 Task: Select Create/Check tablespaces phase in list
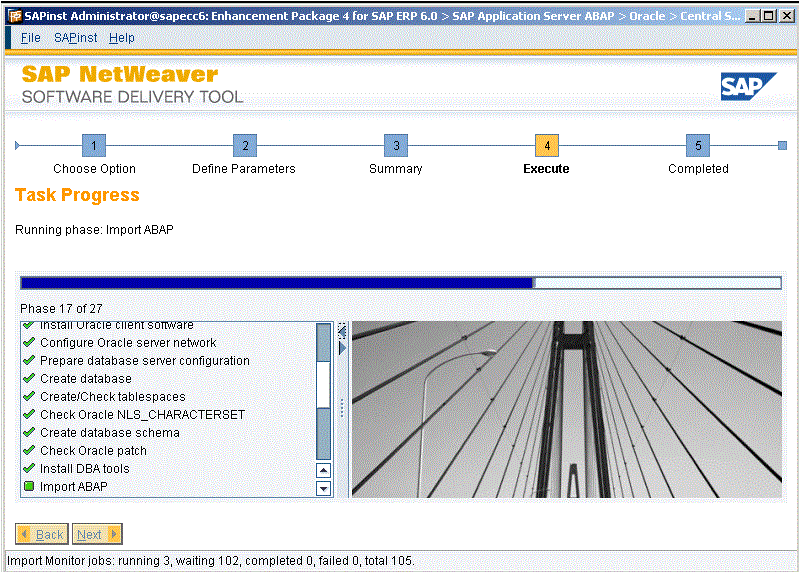112,397
